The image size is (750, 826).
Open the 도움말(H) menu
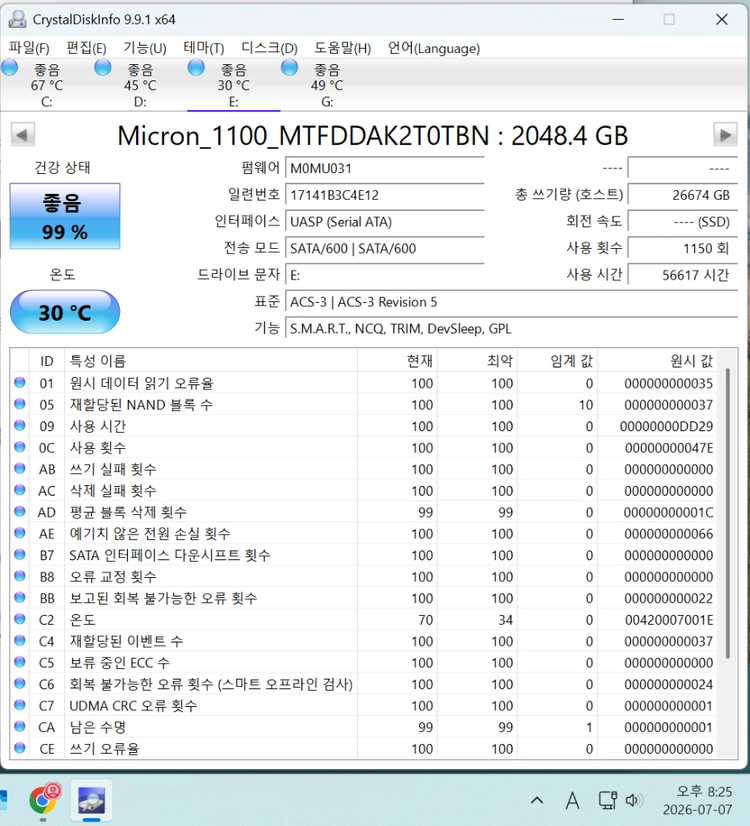pos(342,48)
